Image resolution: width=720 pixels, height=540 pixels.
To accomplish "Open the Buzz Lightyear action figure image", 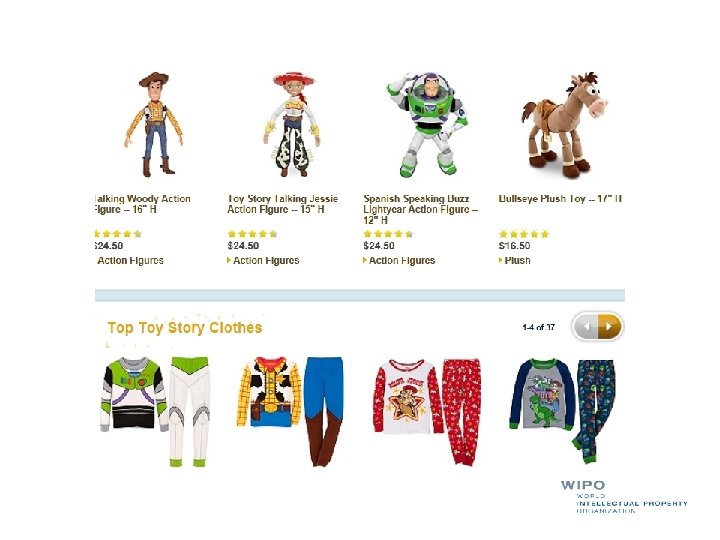I will [427, 124].
